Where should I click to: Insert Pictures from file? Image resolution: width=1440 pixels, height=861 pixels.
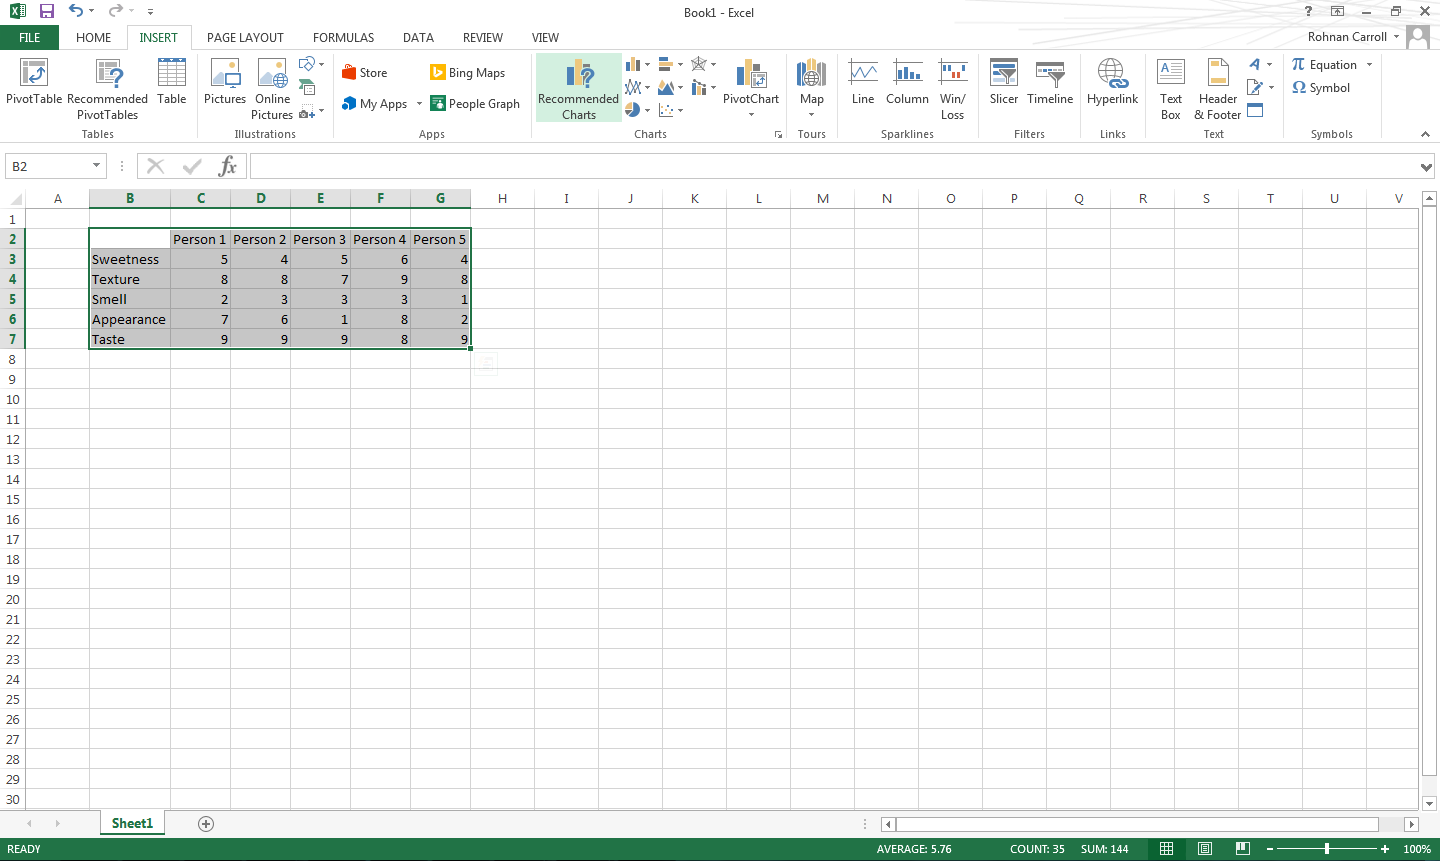225,82
